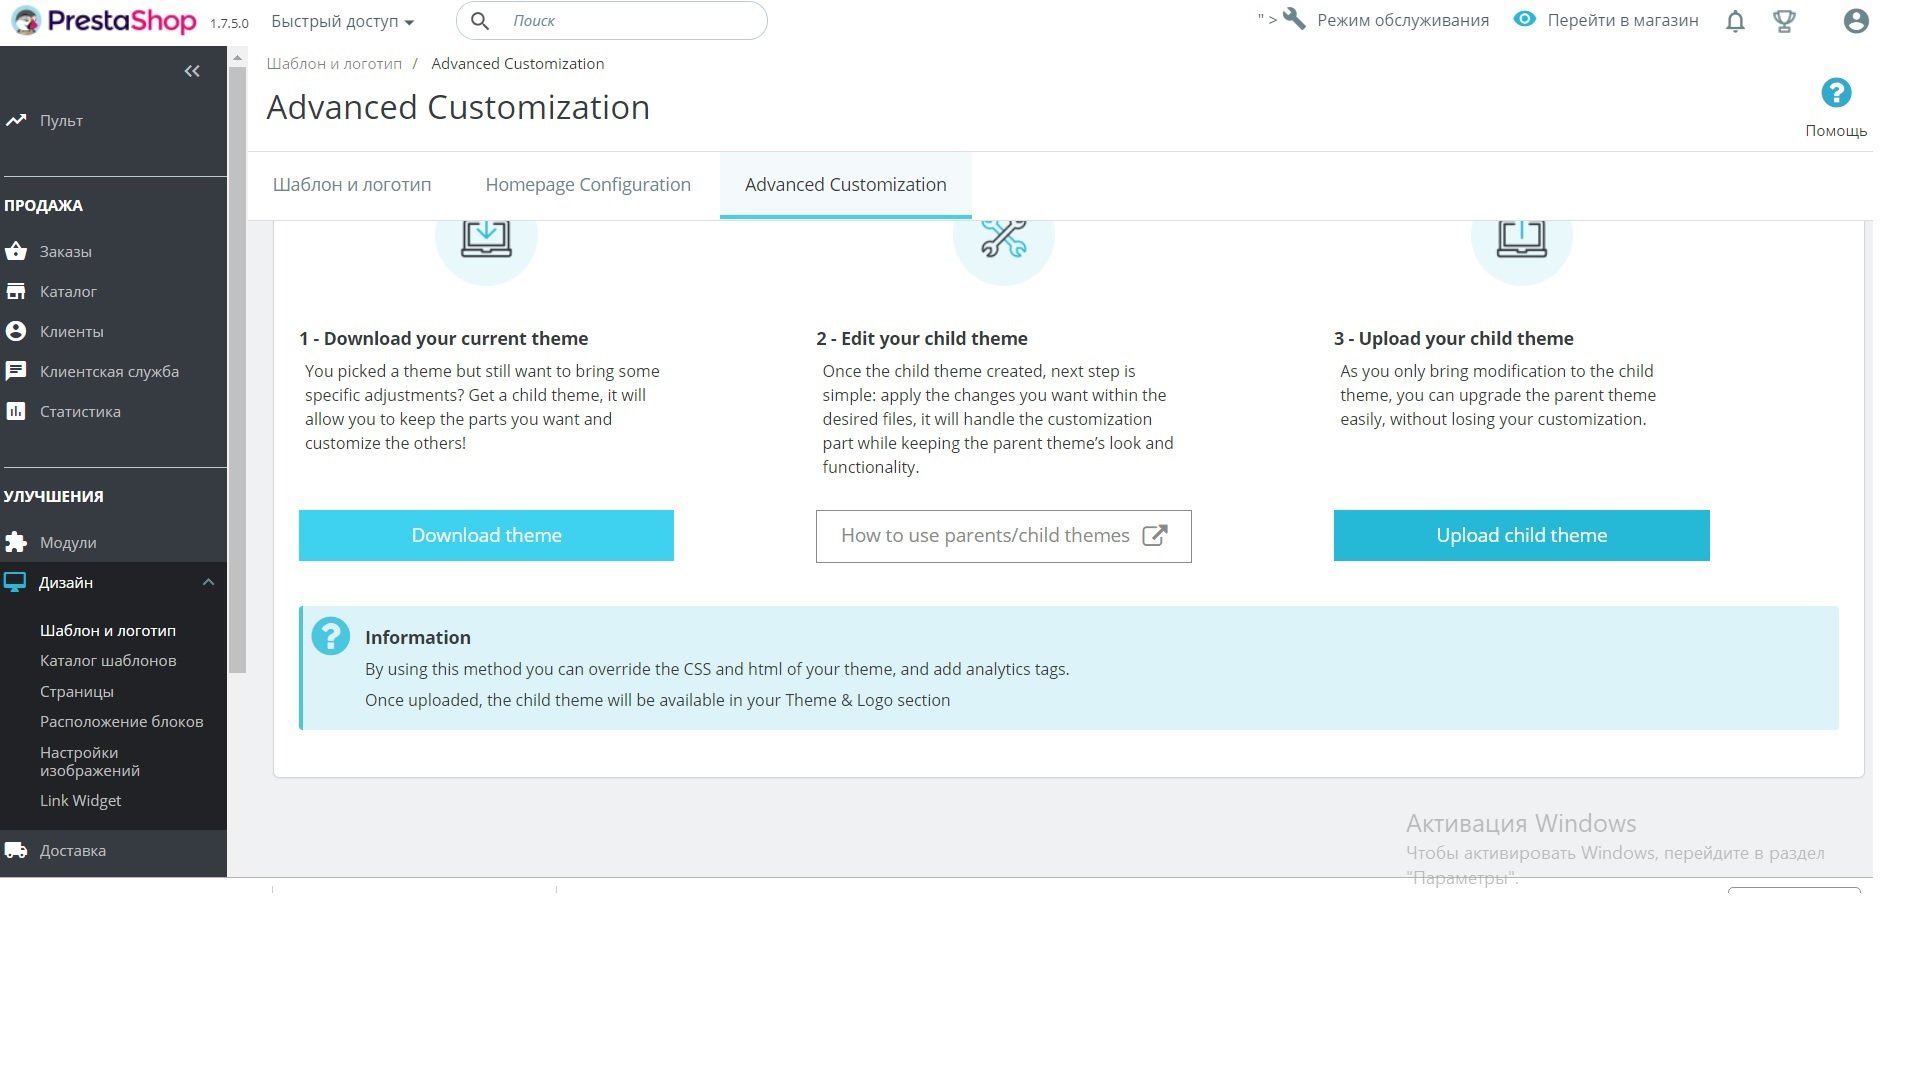This screenshot has height=1080, width=1920.
Task: Open the user profile avatar icon
Action: pyautogui.click(x=1855, y=21)
